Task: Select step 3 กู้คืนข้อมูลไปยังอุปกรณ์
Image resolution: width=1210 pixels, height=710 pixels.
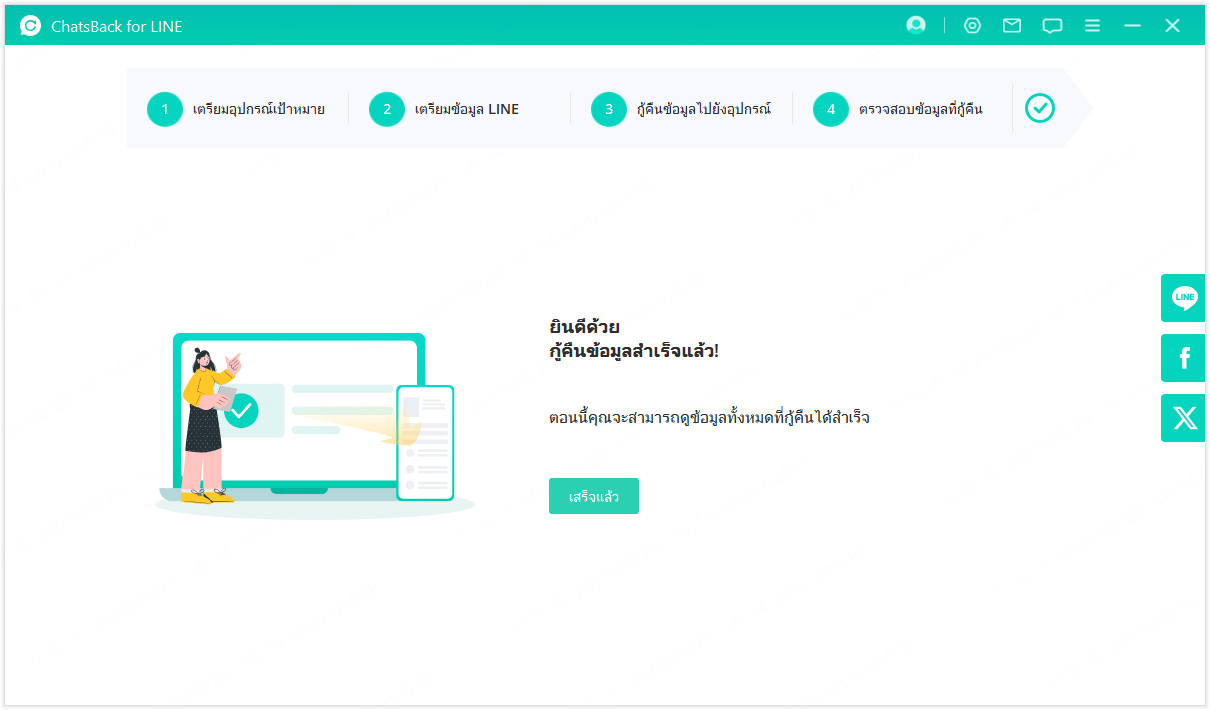Action: click(x=681, y=109)
